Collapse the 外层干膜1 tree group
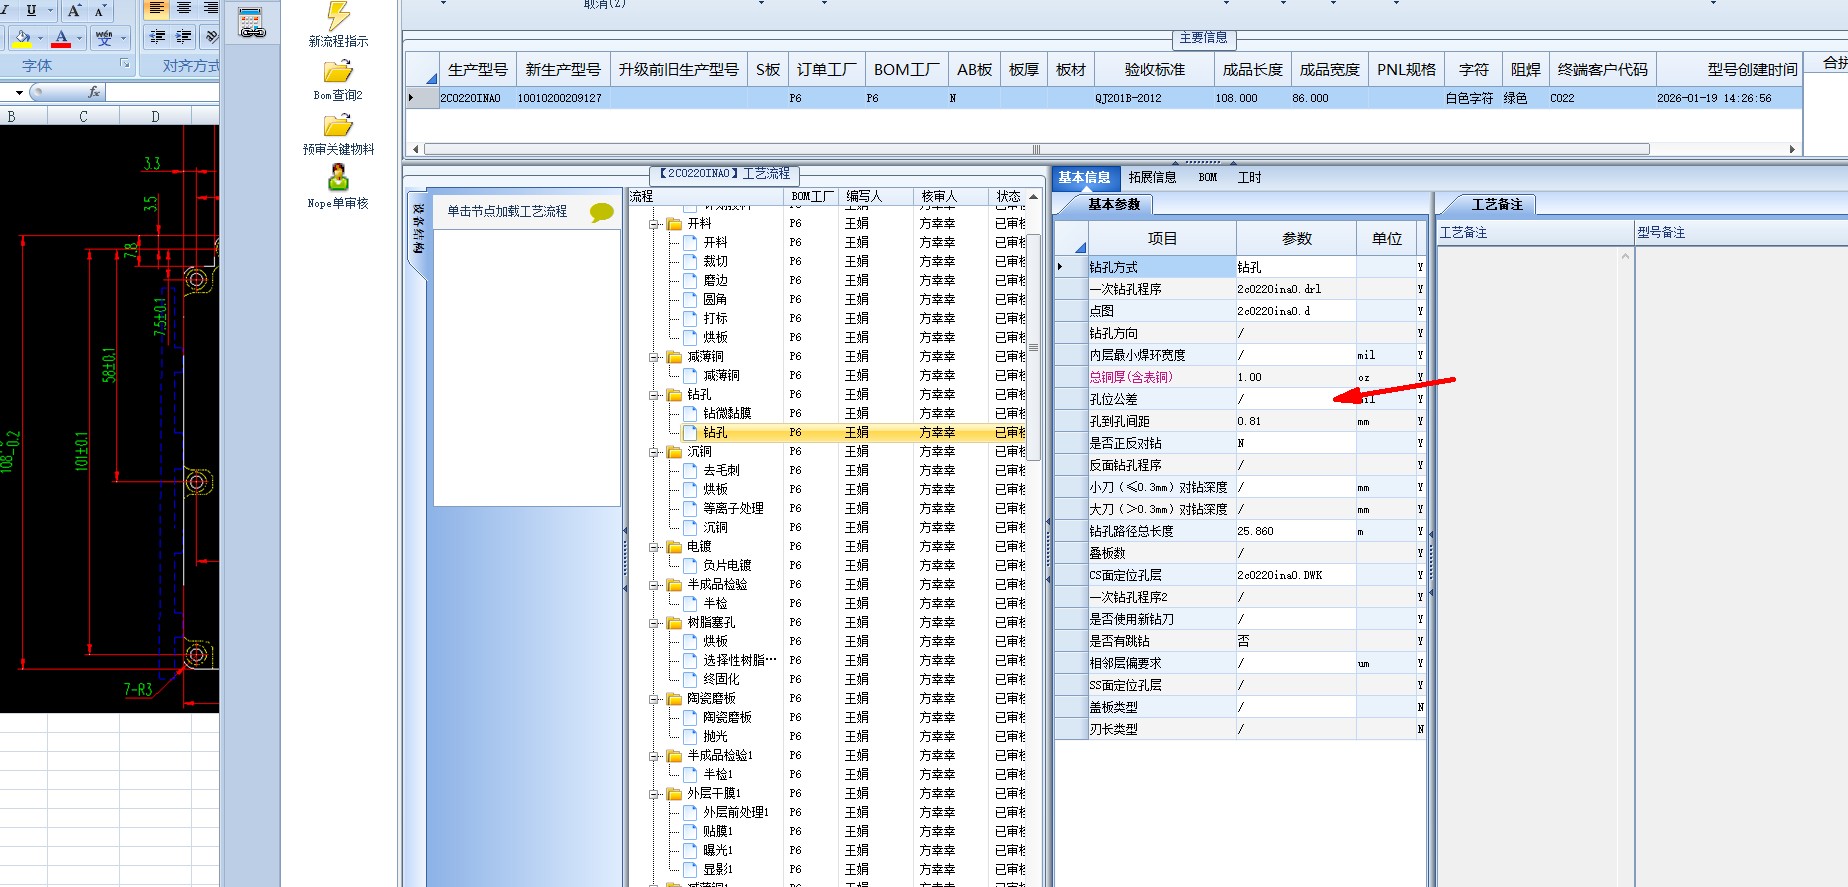 click(x=654, y=794)
